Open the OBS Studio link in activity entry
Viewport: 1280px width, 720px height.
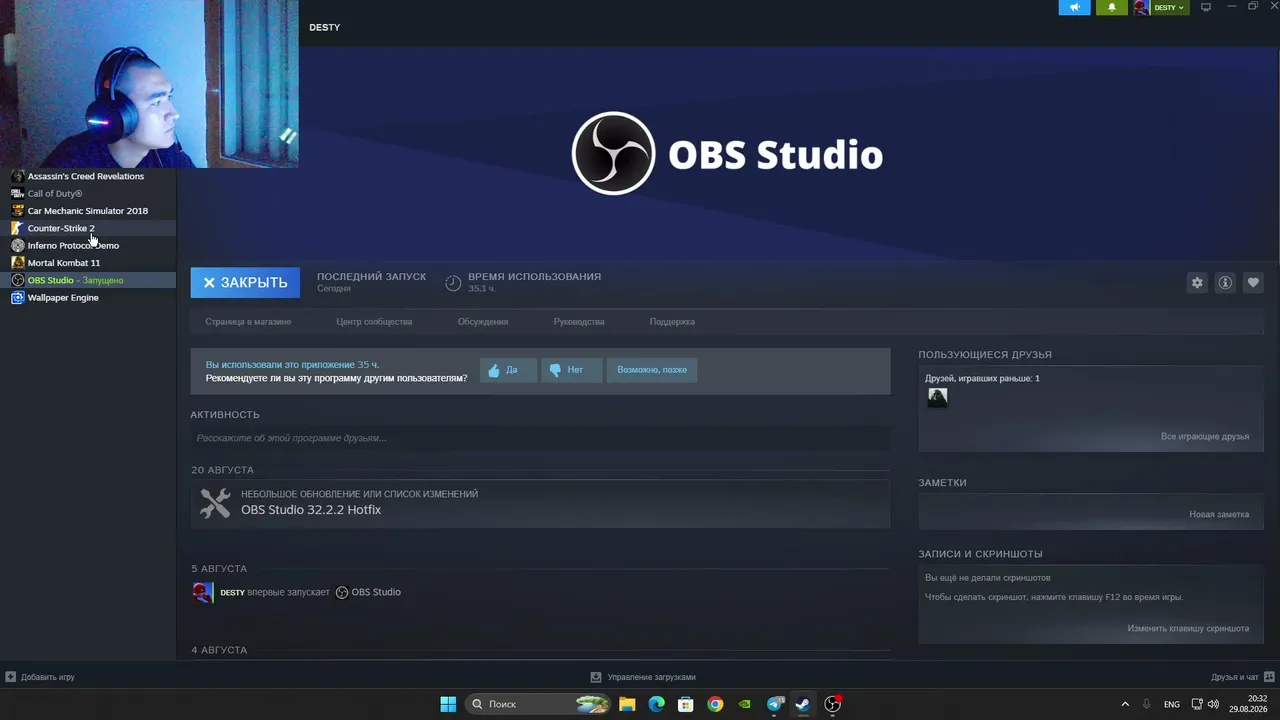tap(376, 592)
